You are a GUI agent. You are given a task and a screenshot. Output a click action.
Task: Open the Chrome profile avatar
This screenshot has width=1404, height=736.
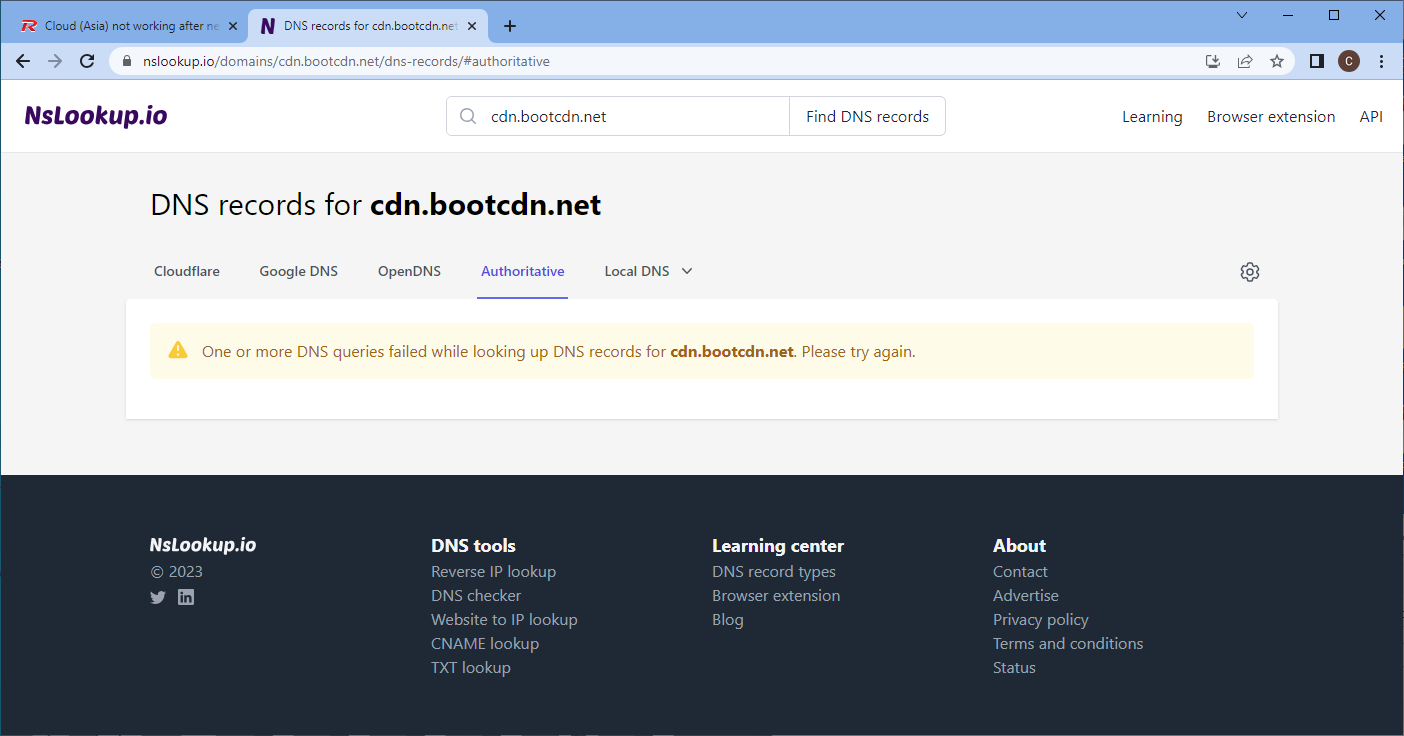pos(1349,61)
